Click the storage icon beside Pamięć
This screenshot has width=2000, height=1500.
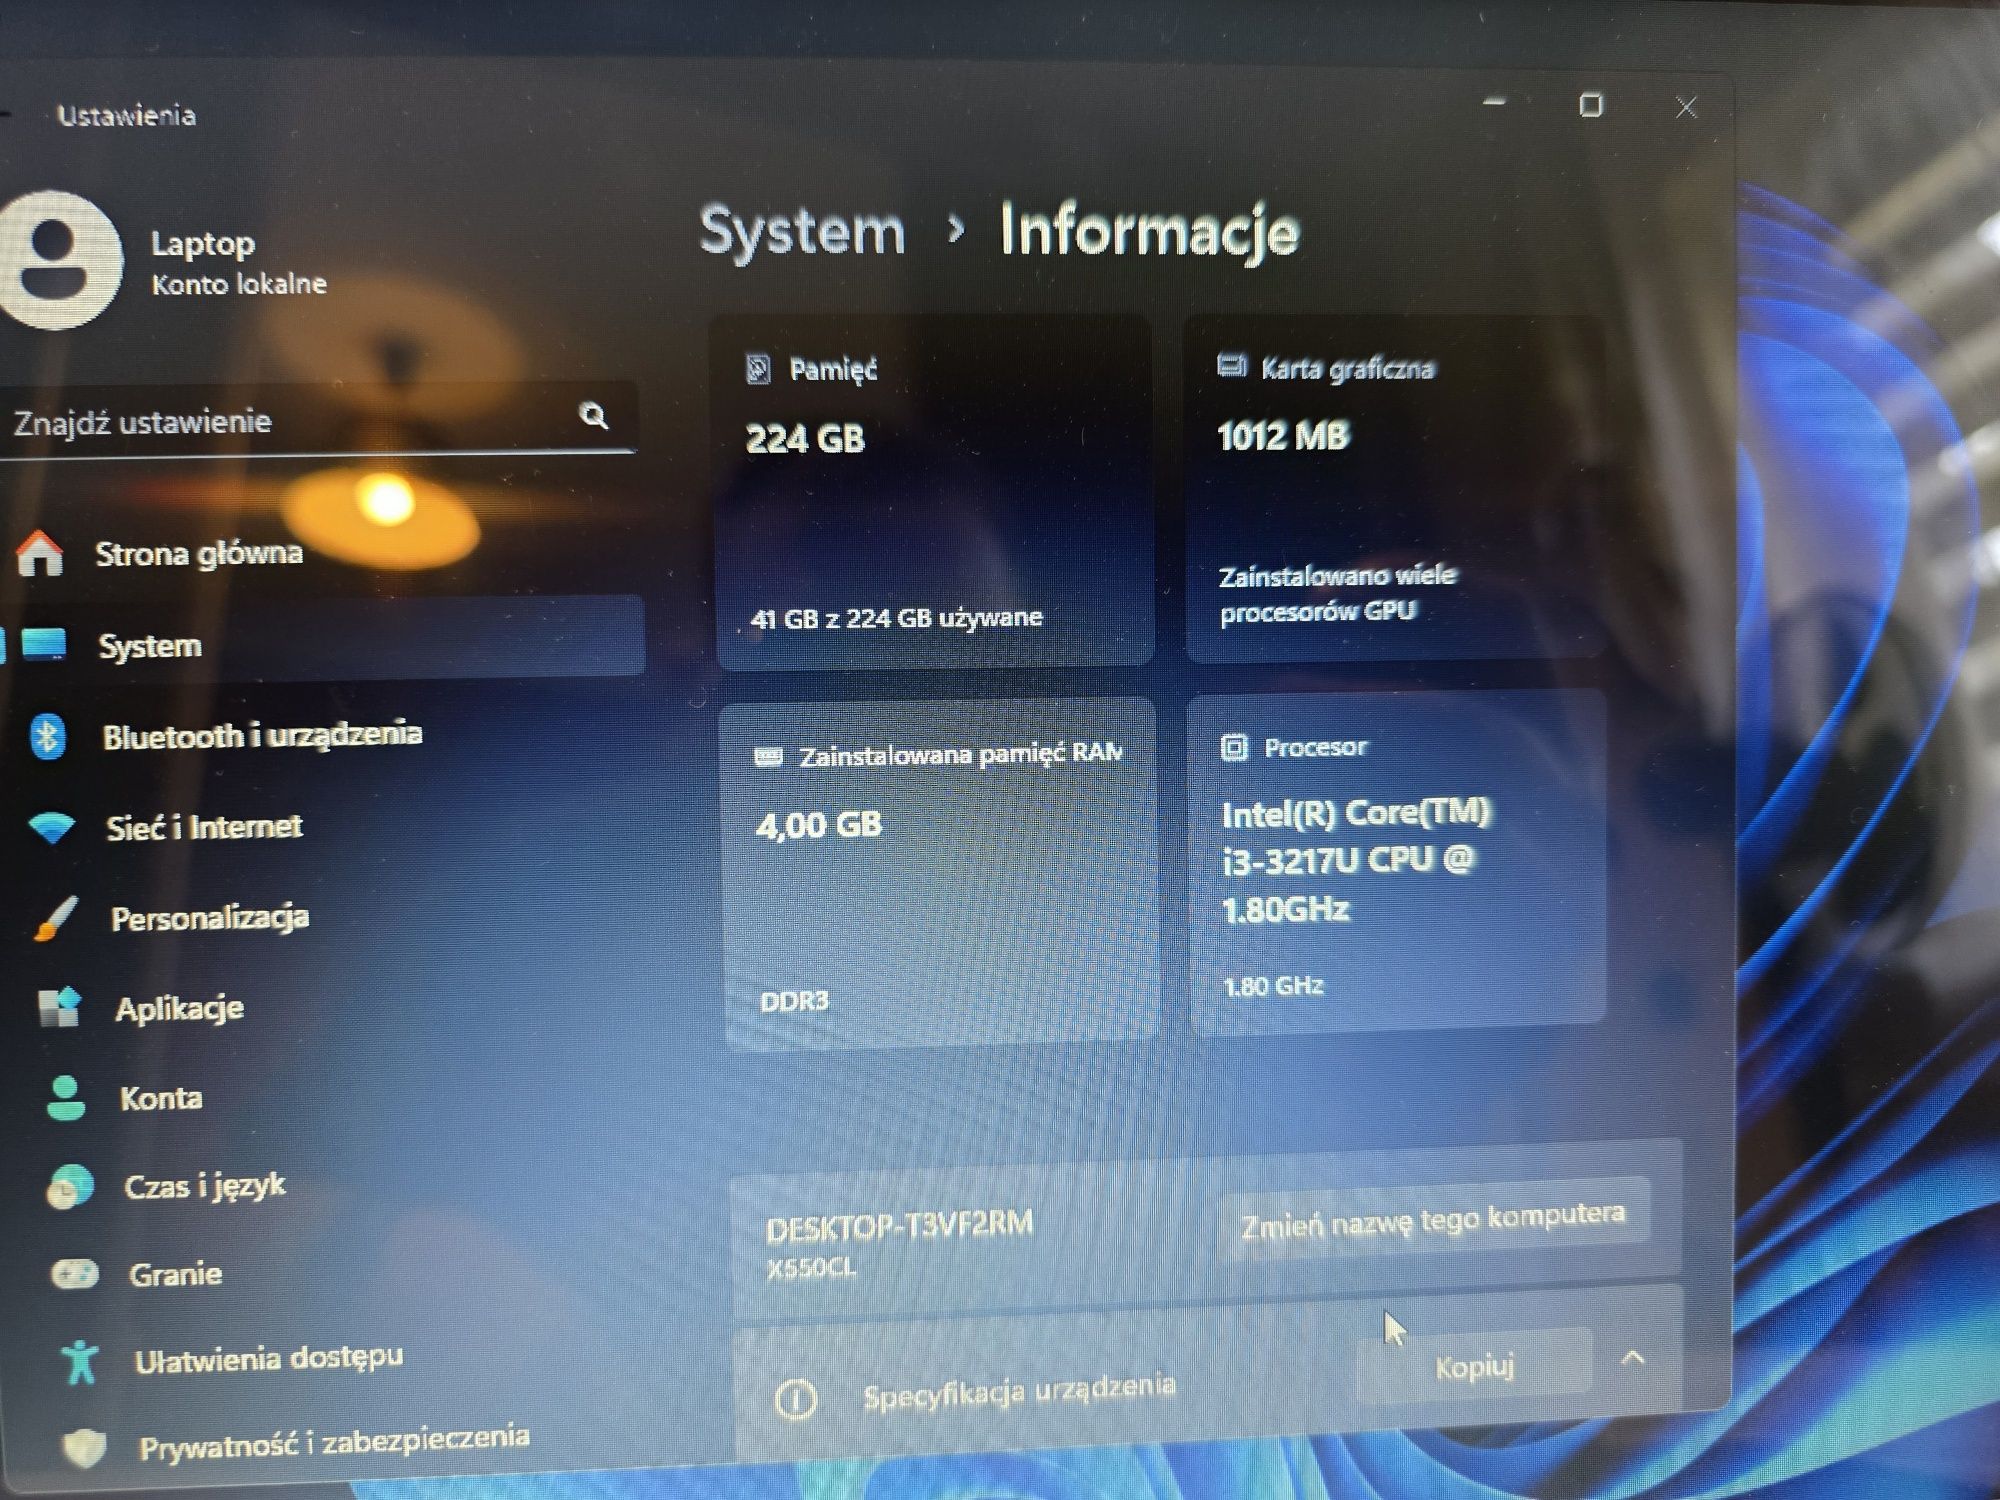[759, 369]
